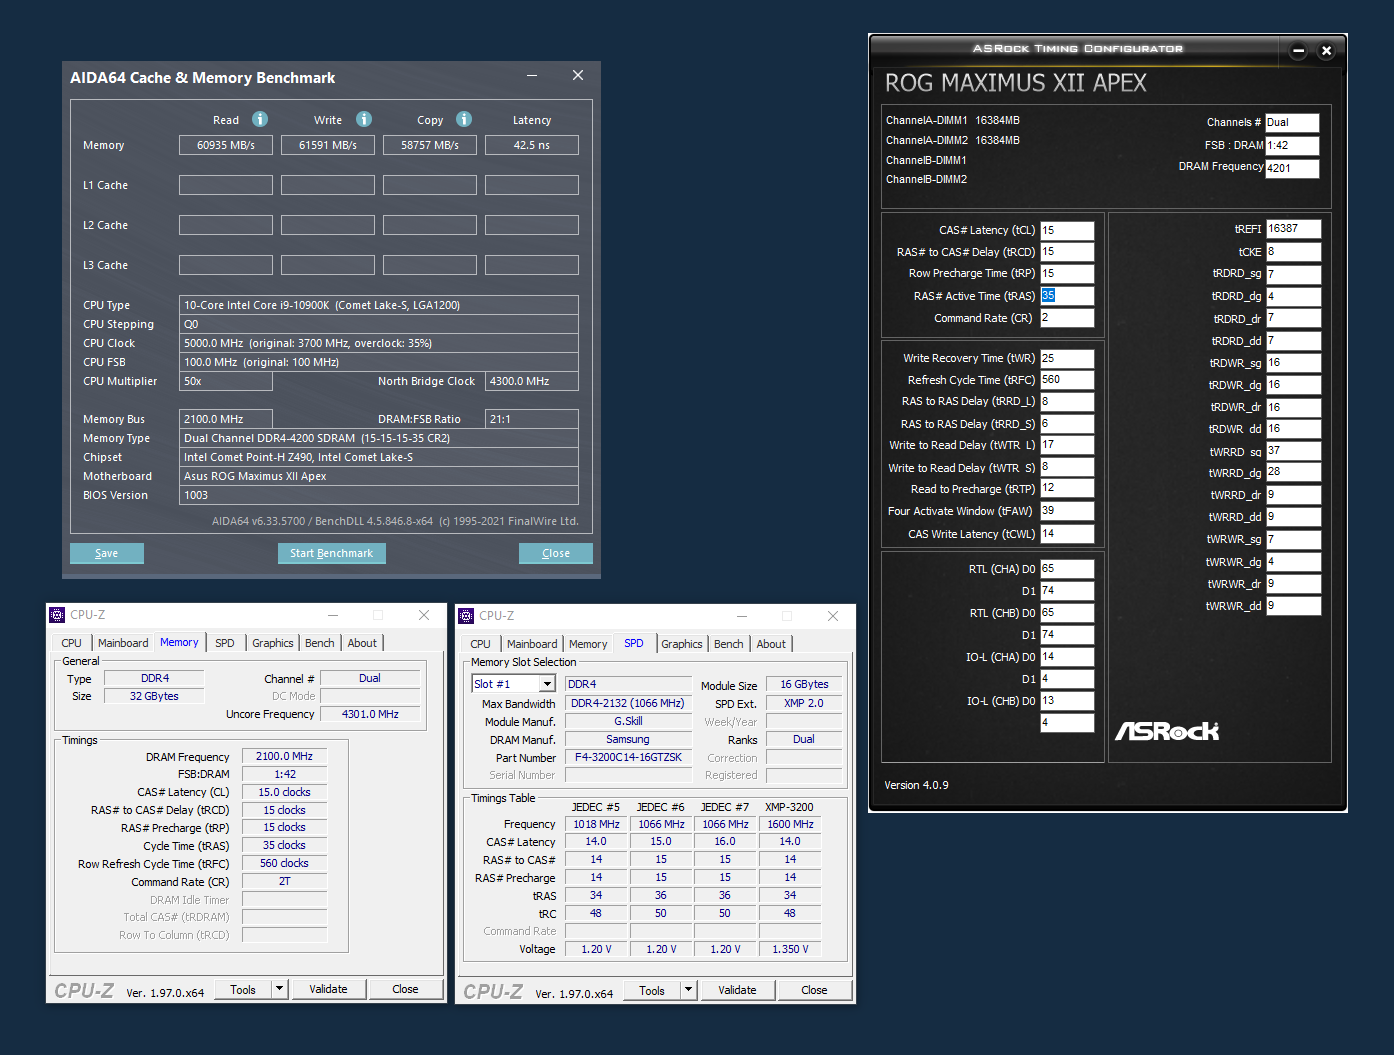Minimize the ASRock Timing Configurator window

[1298, 50]
